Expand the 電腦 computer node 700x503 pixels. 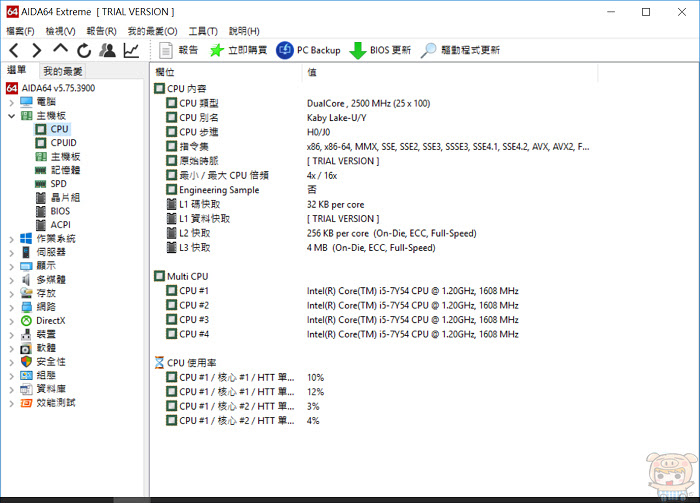point(12,103)
